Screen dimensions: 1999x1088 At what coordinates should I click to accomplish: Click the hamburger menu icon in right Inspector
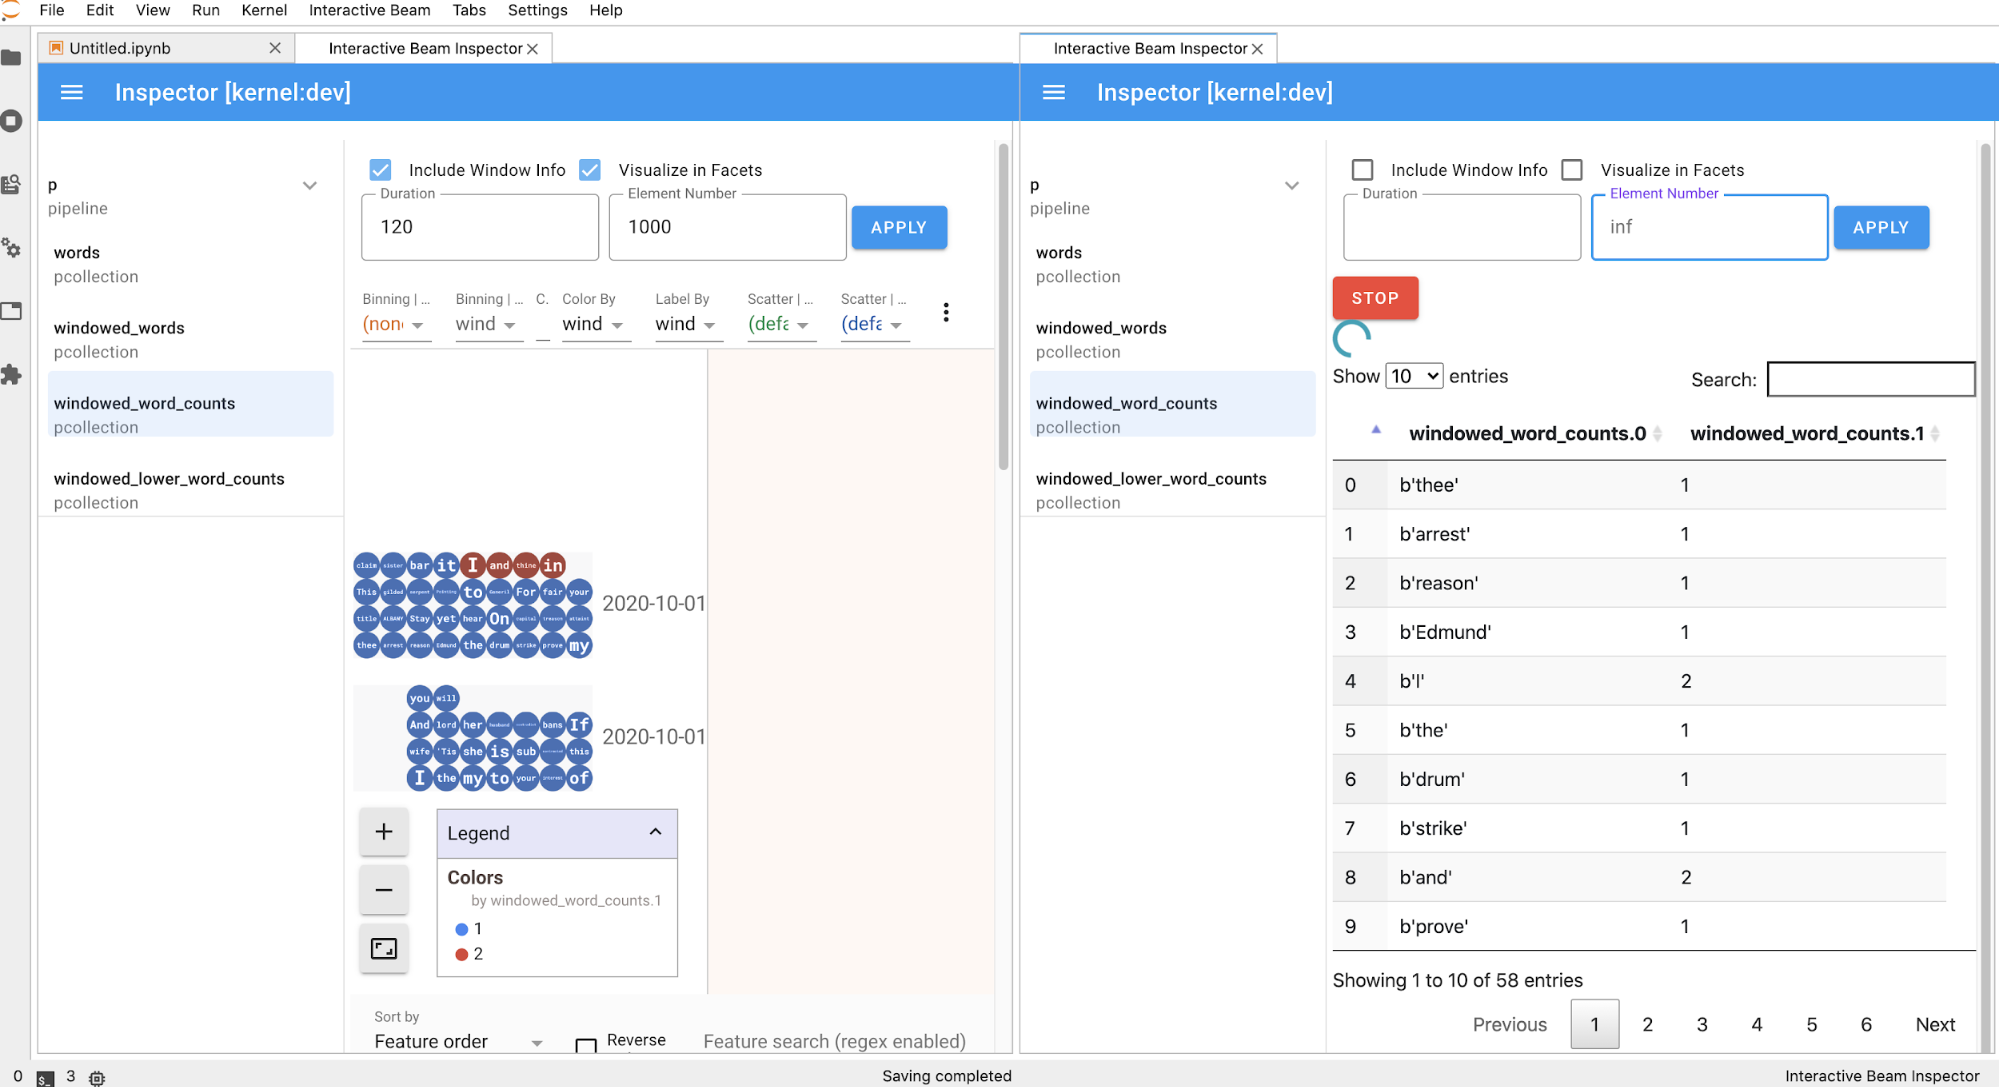[x=1053, y=92]
